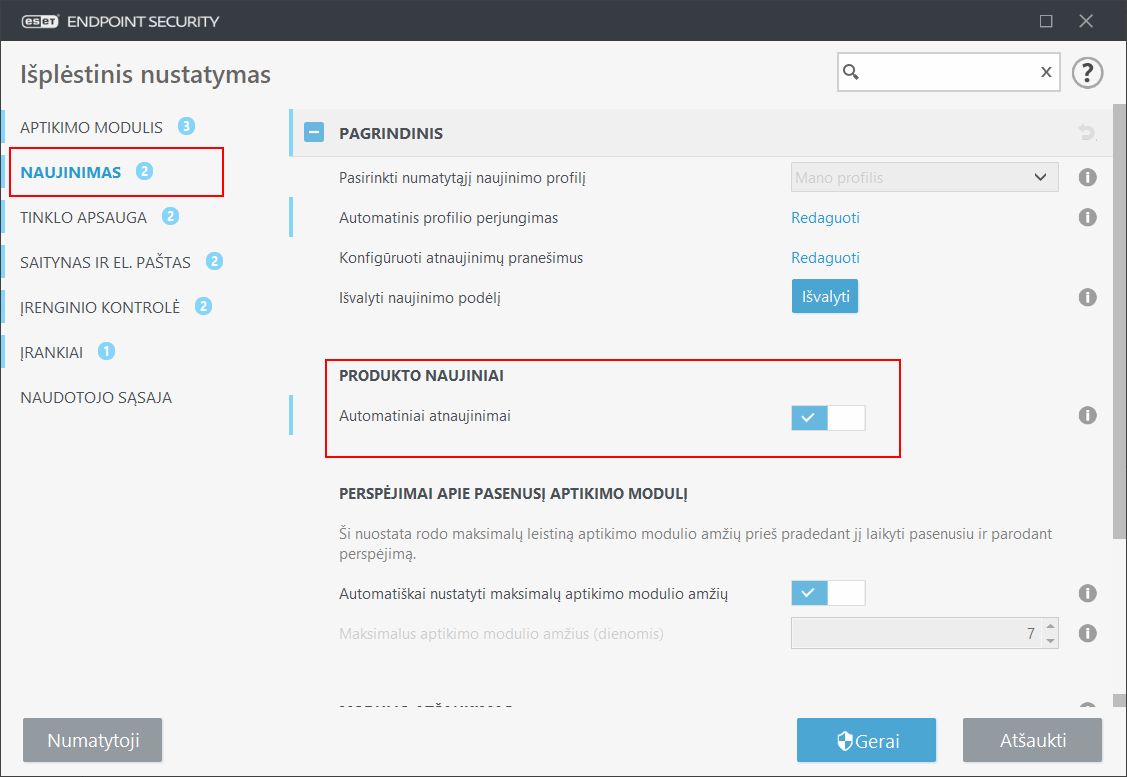Screen dimensions: 1127x777
Task: Increase Maksimalus aptikimo modulio amžius value
Action: 1050,627
